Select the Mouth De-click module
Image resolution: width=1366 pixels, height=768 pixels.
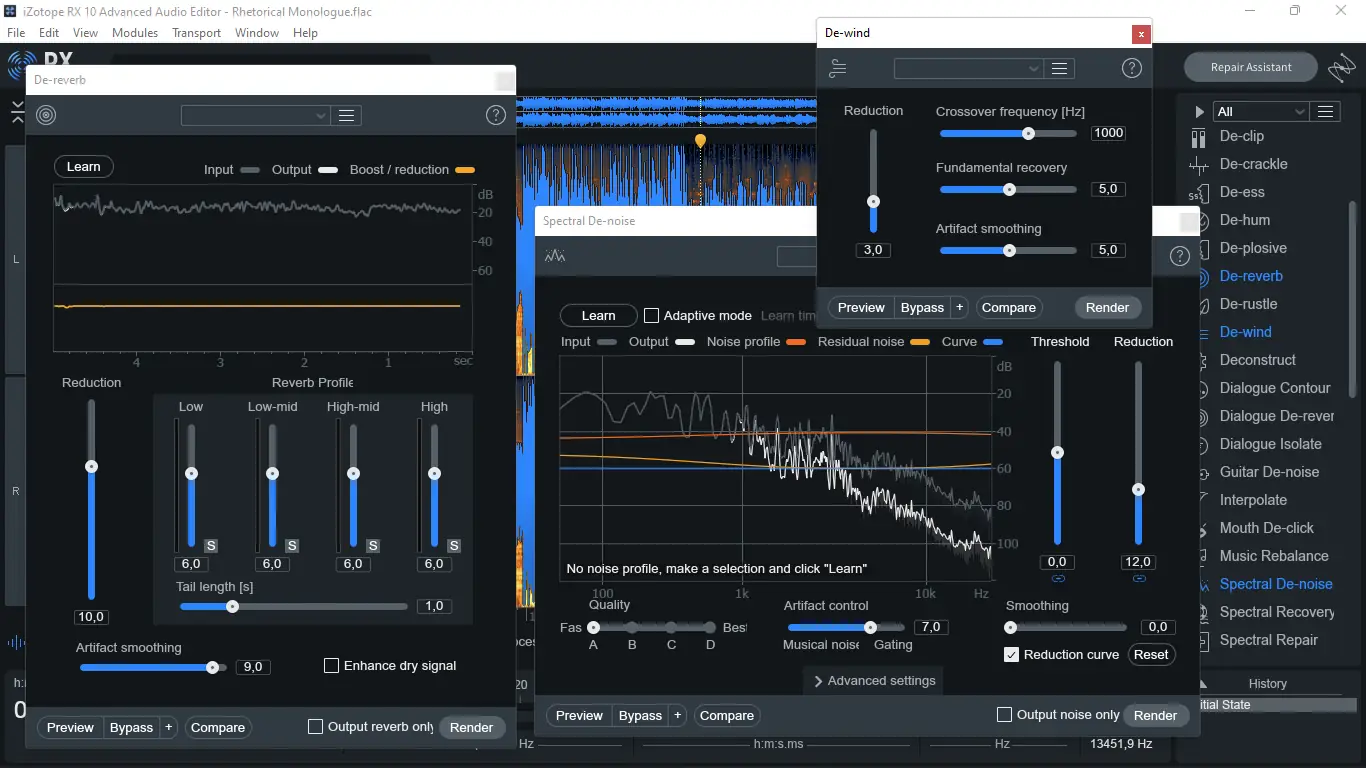coord(1266,528)
